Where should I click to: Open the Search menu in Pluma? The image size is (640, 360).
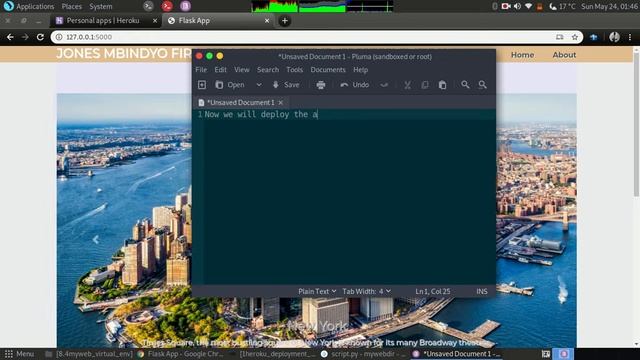268,70
